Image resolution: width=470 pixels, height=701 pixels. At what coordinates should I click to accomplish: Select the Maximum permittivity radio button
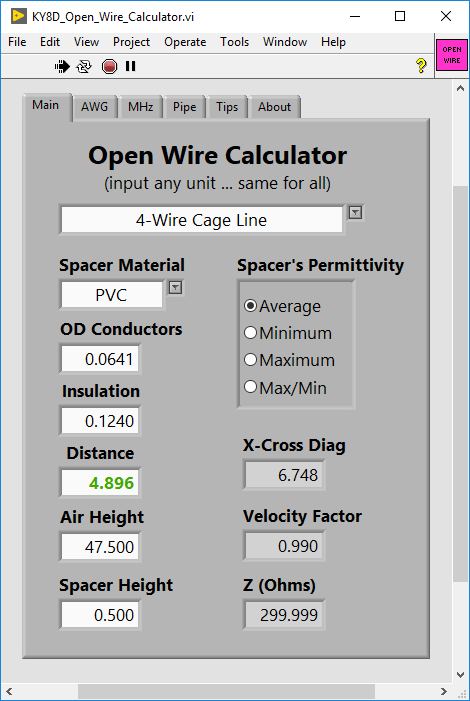(x=289, y=360)
